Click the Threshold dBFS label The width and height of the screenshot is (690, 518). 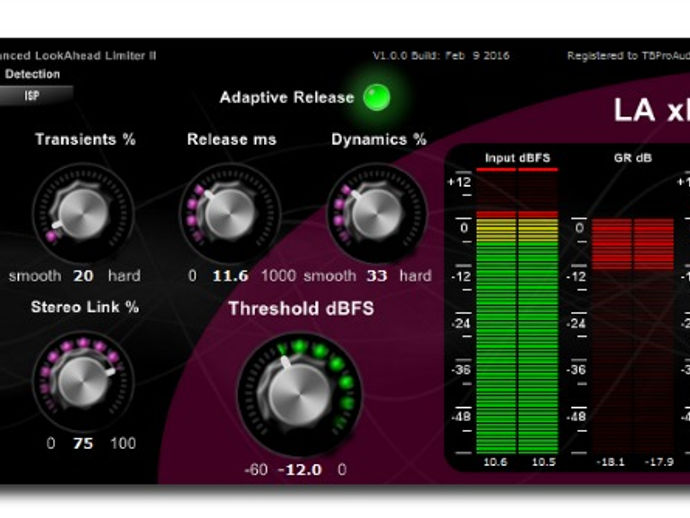pos(301,309)
